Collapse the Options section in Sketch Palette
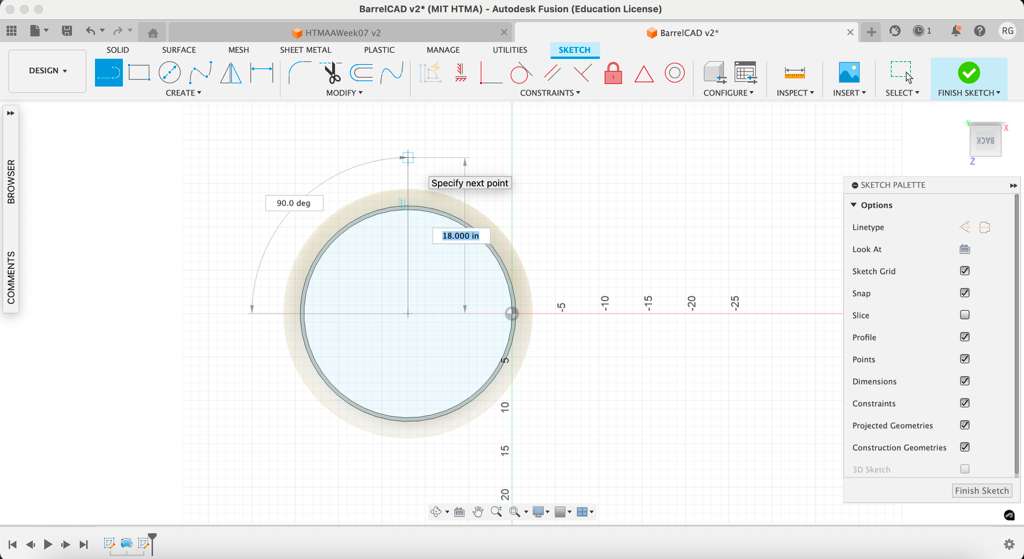Image resolution: width=1024 pixels, height=559 pixels. (854, 205)
